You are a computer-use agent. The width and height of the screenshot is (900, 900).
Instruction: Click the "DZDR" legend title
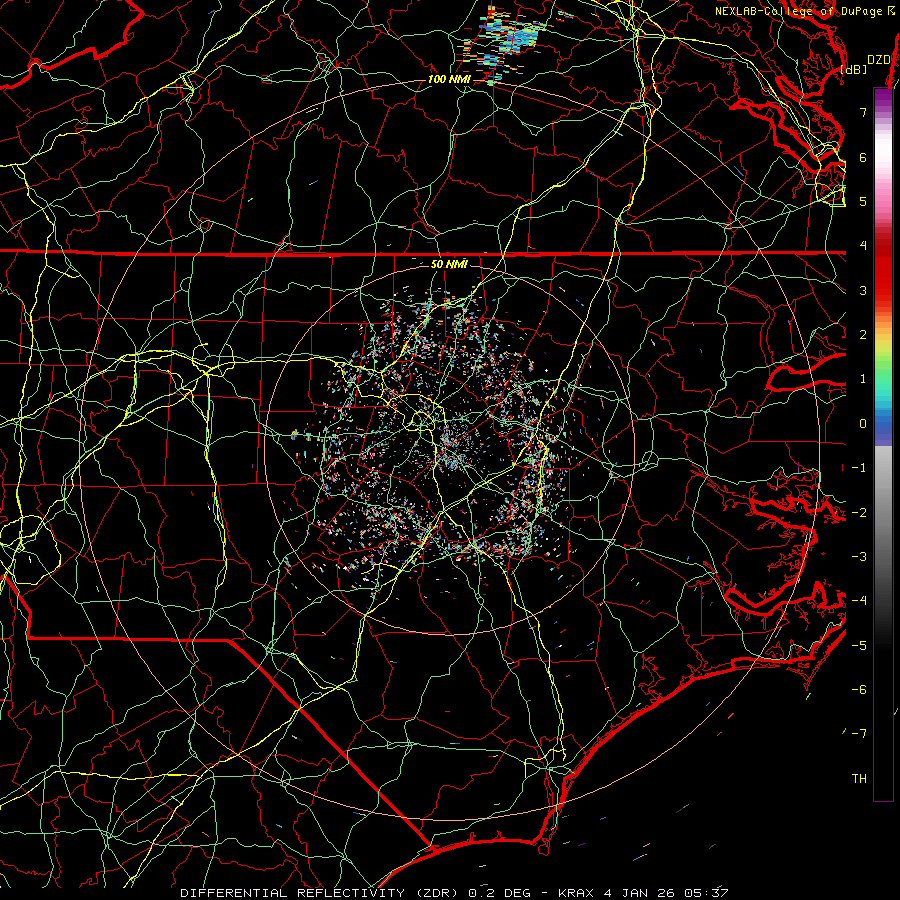878,60
